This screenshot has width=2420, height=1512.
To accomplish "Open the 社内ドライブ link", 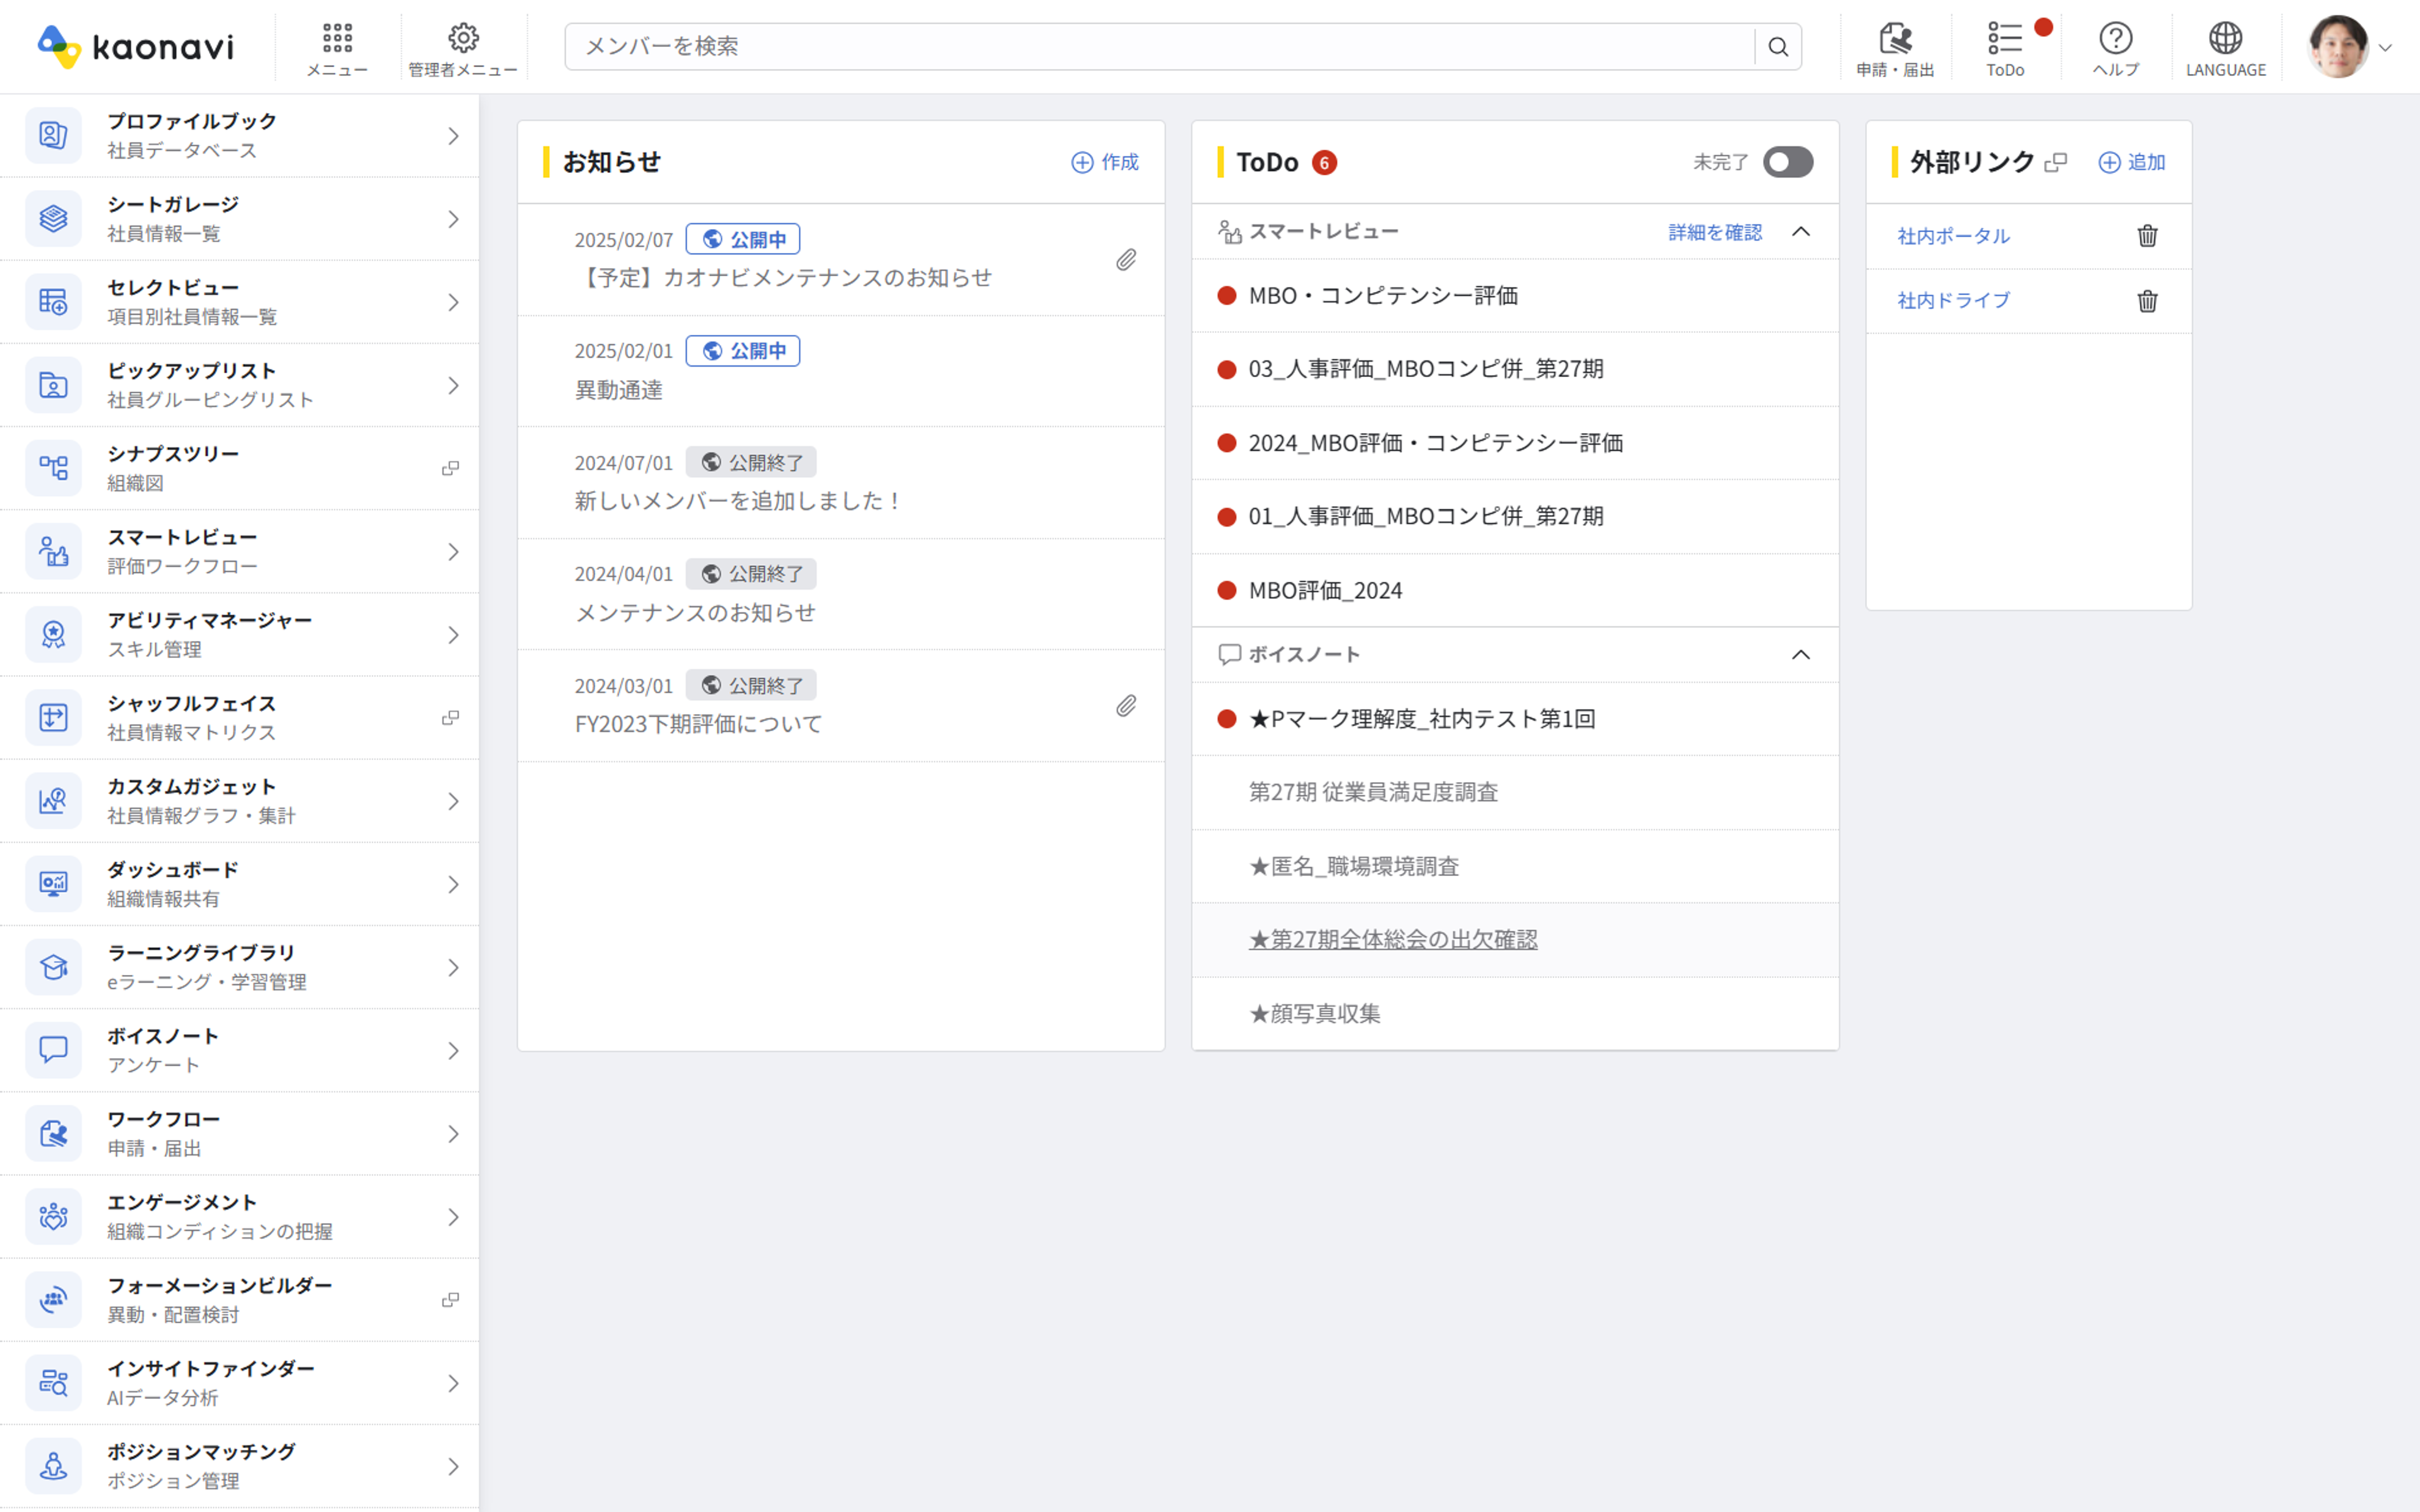I will (1953, 301).
